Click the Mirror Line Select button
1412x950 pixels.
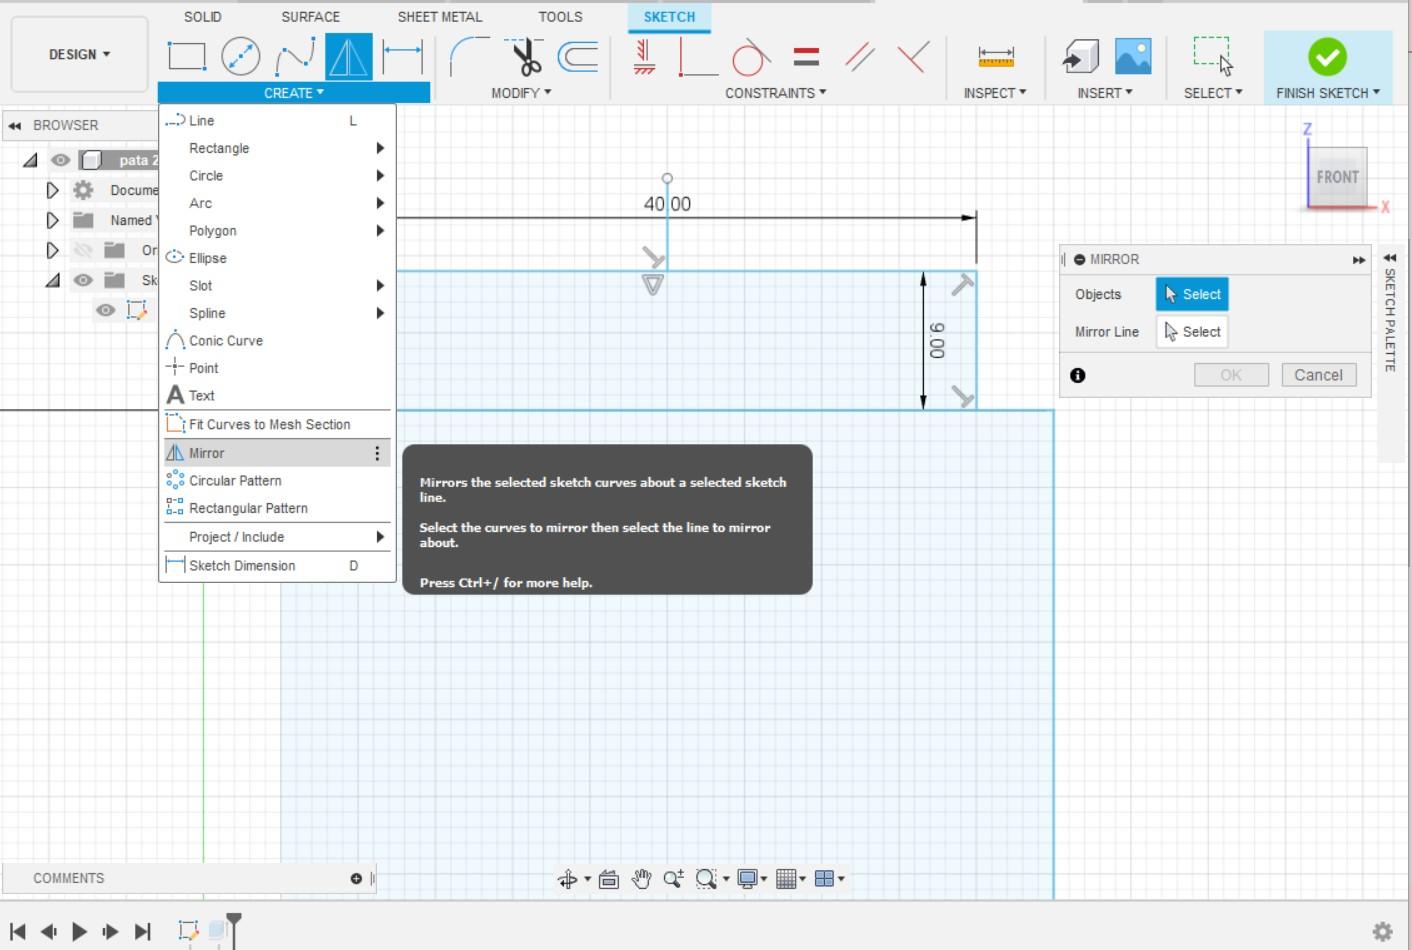(x=1192, y=332)
